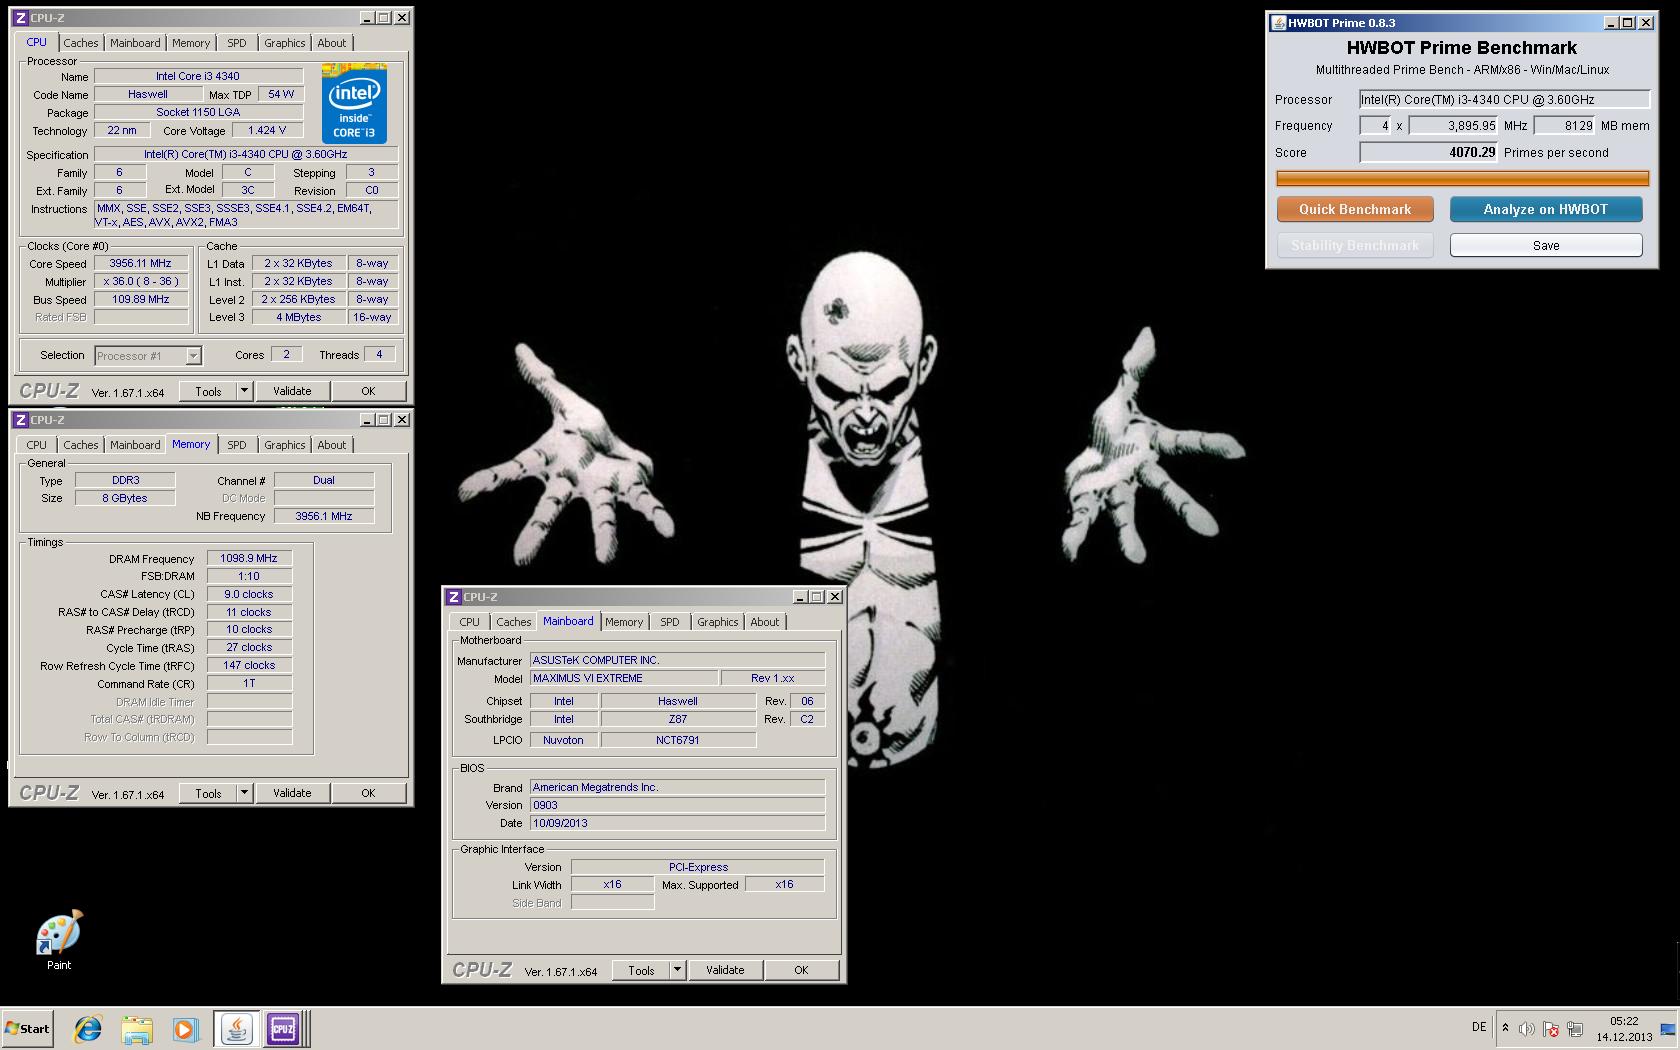
Task: Click BIOS Version value 0903
Action: (677, 805)
